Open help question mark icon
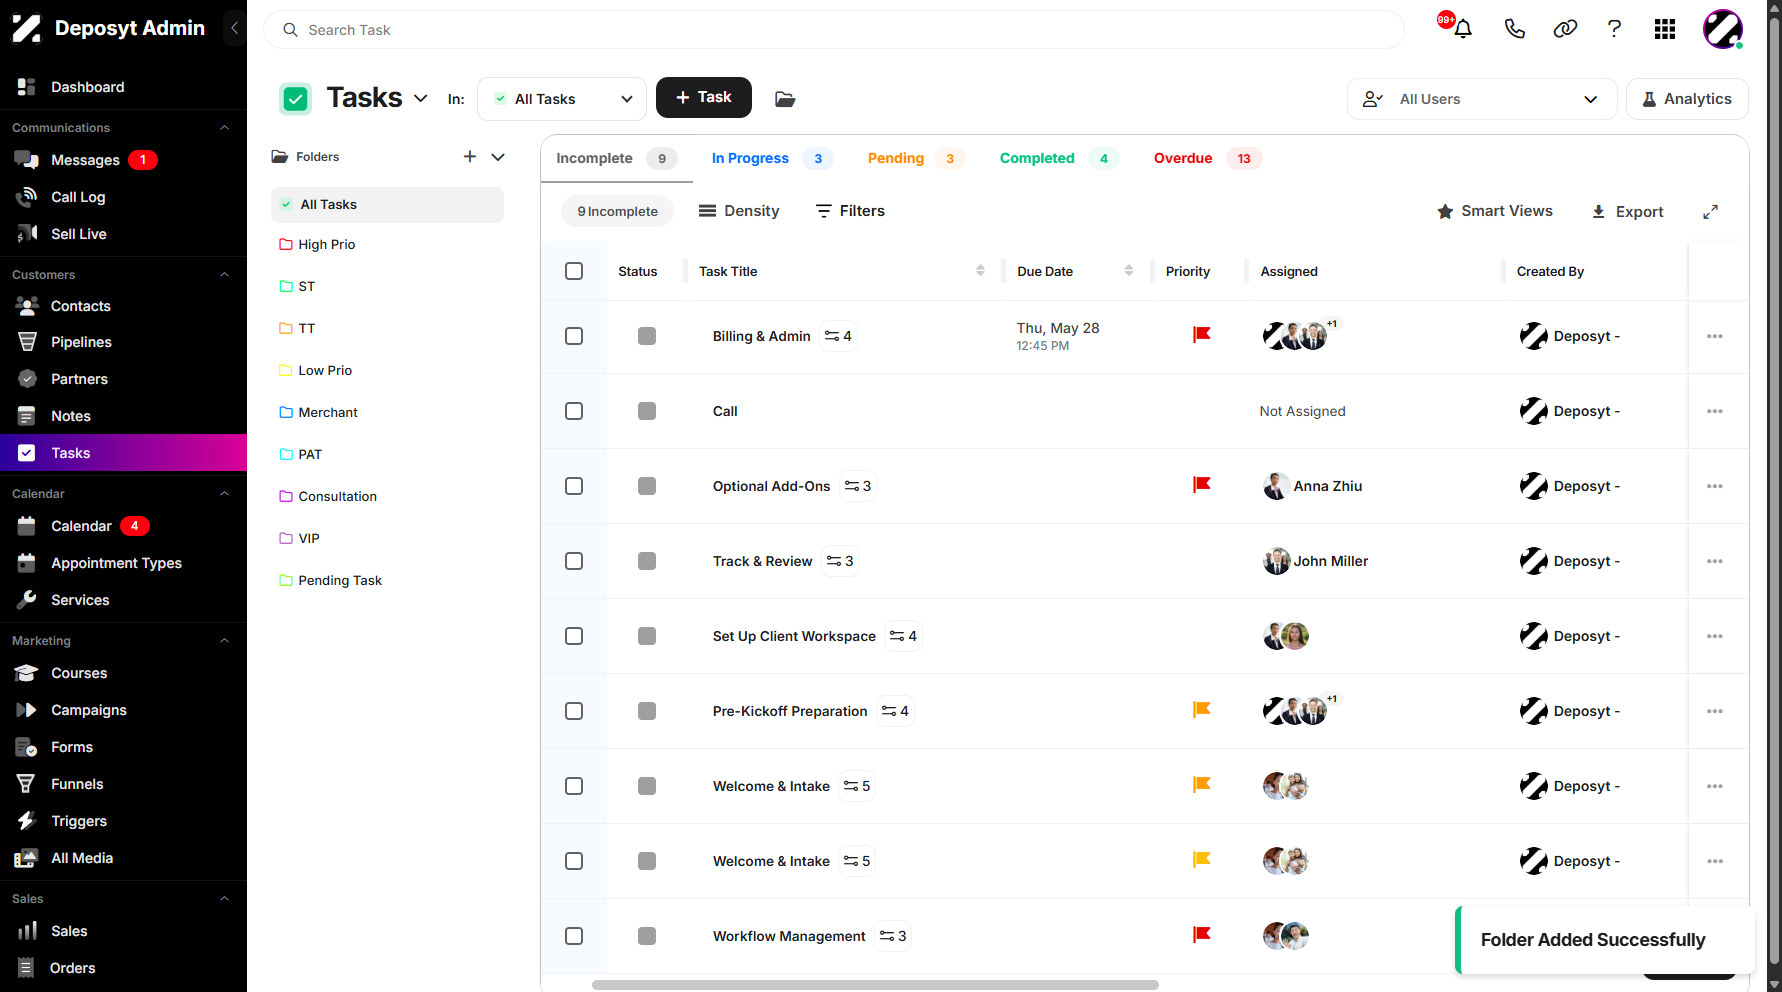Viewport: 1782px width, 992px height. pos(1614,29)
